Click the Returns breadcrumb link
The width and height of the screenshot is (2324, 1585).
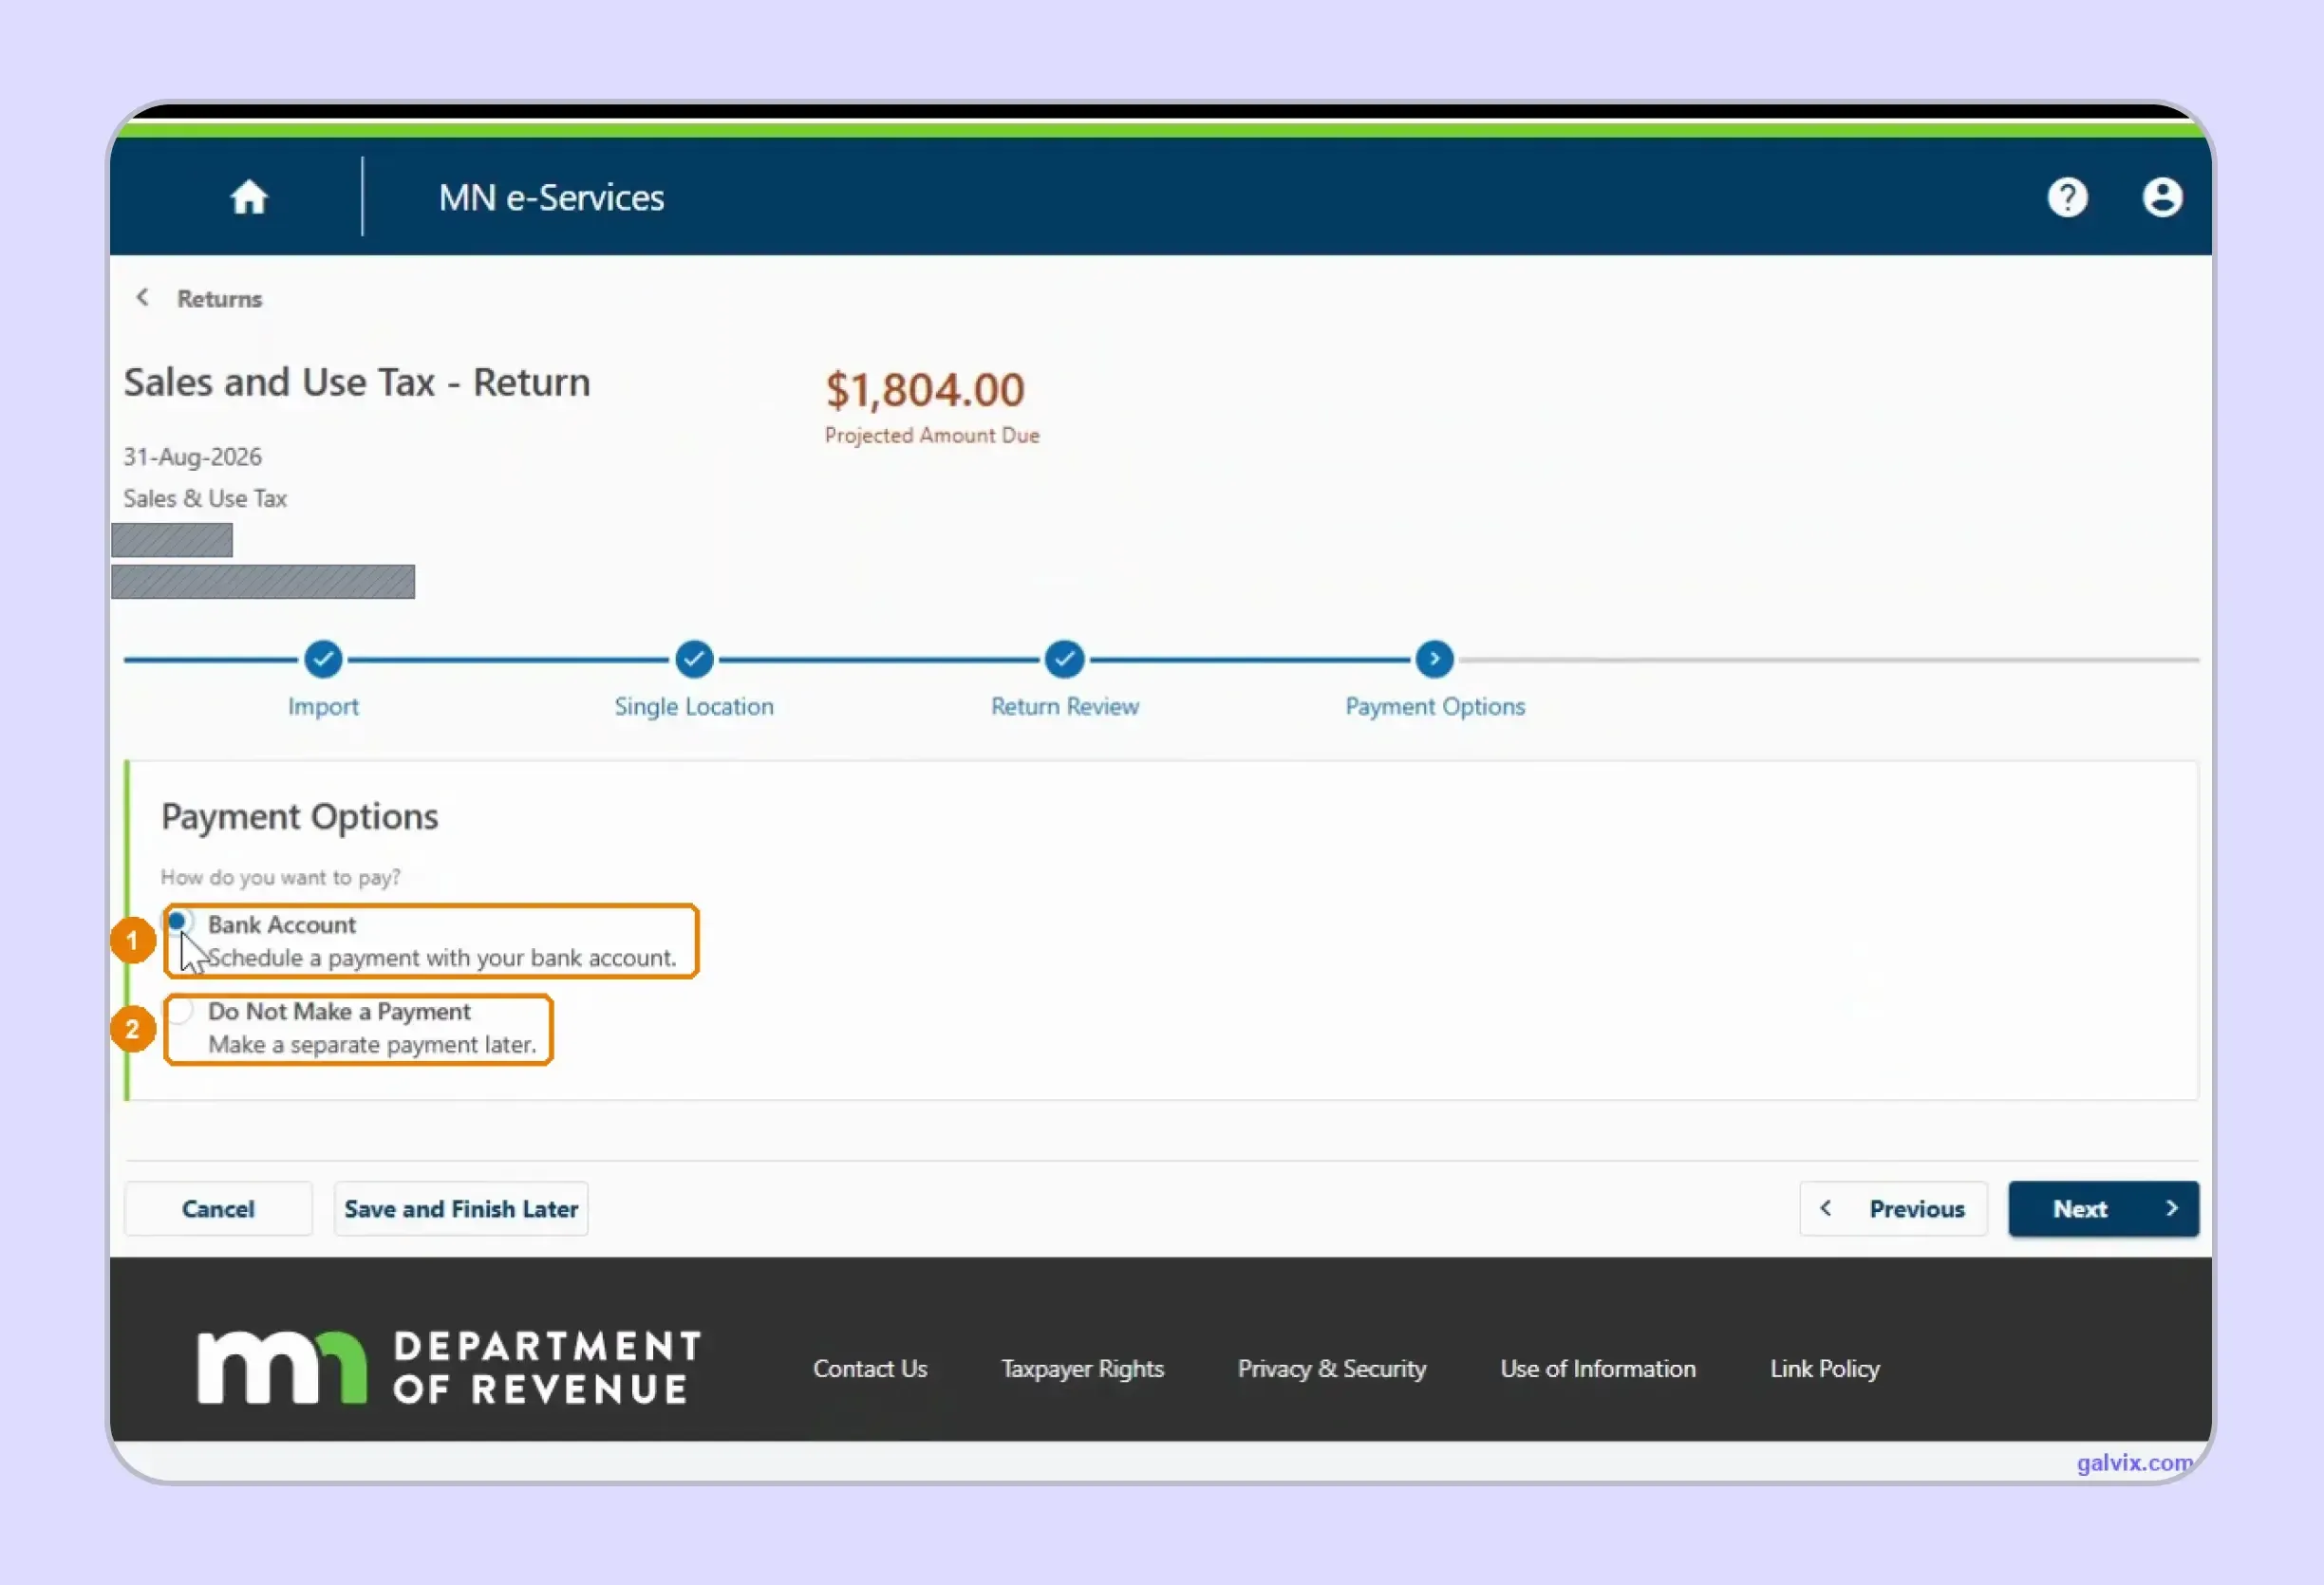point(219,298)
